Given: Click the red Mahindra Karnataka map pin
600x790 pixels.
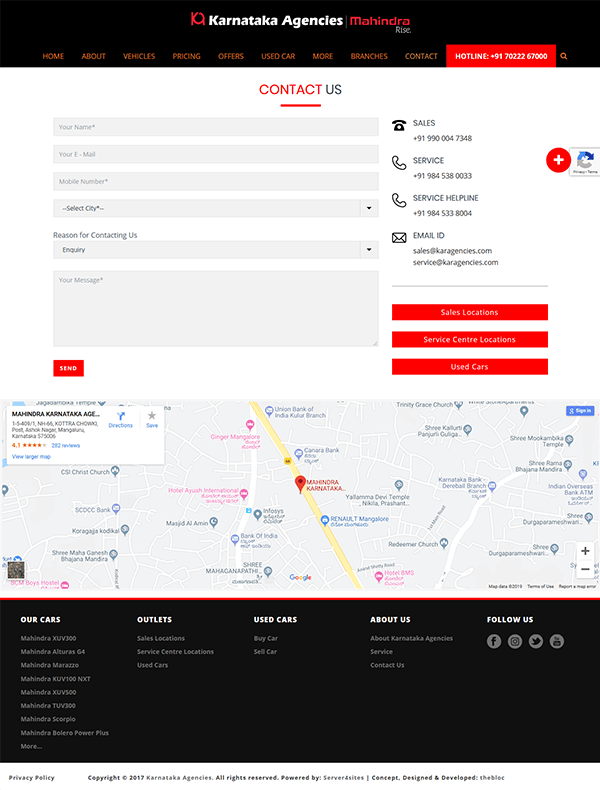Looking at the screenshot, I should tap(300, 484).
